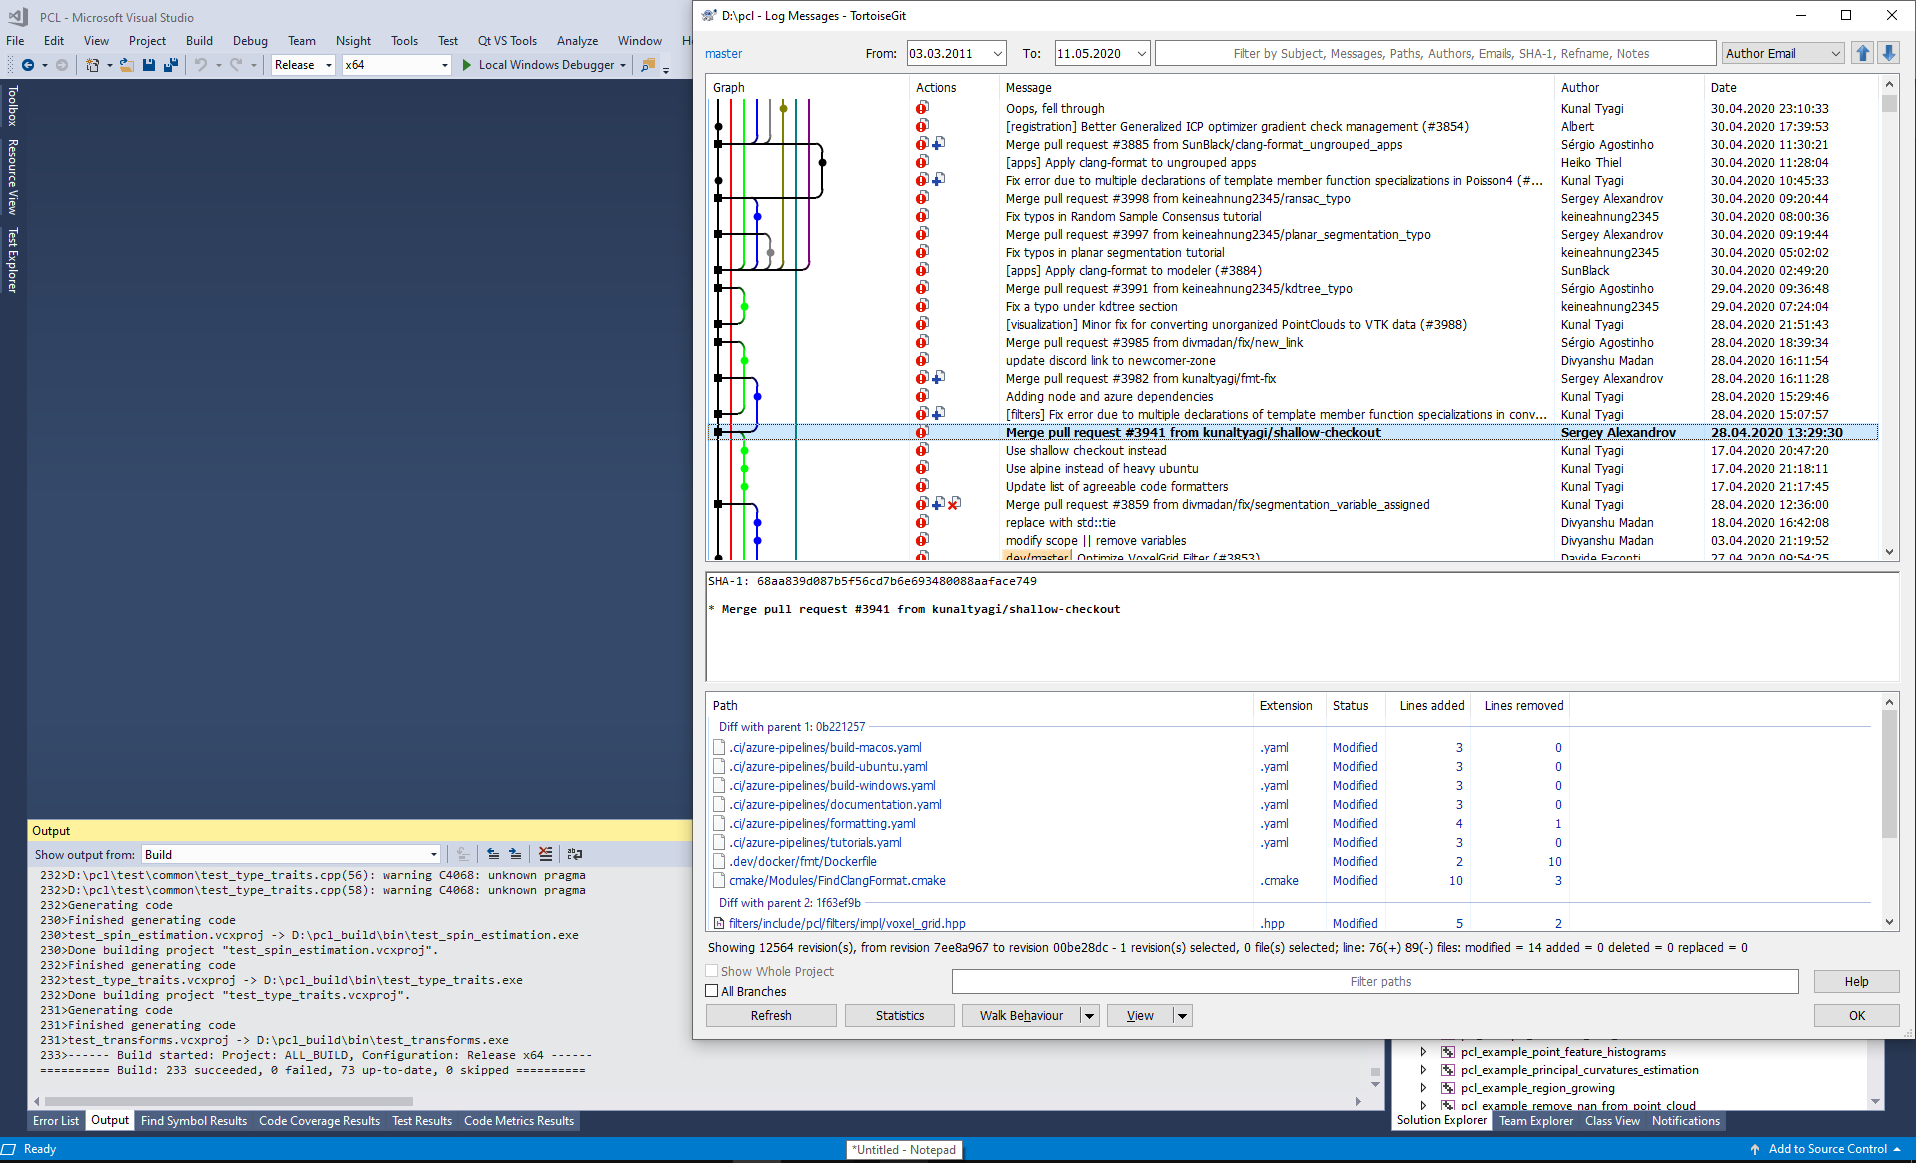Click the log message filter search field
1916x1163 pixels.
(x=1435, y=53)
